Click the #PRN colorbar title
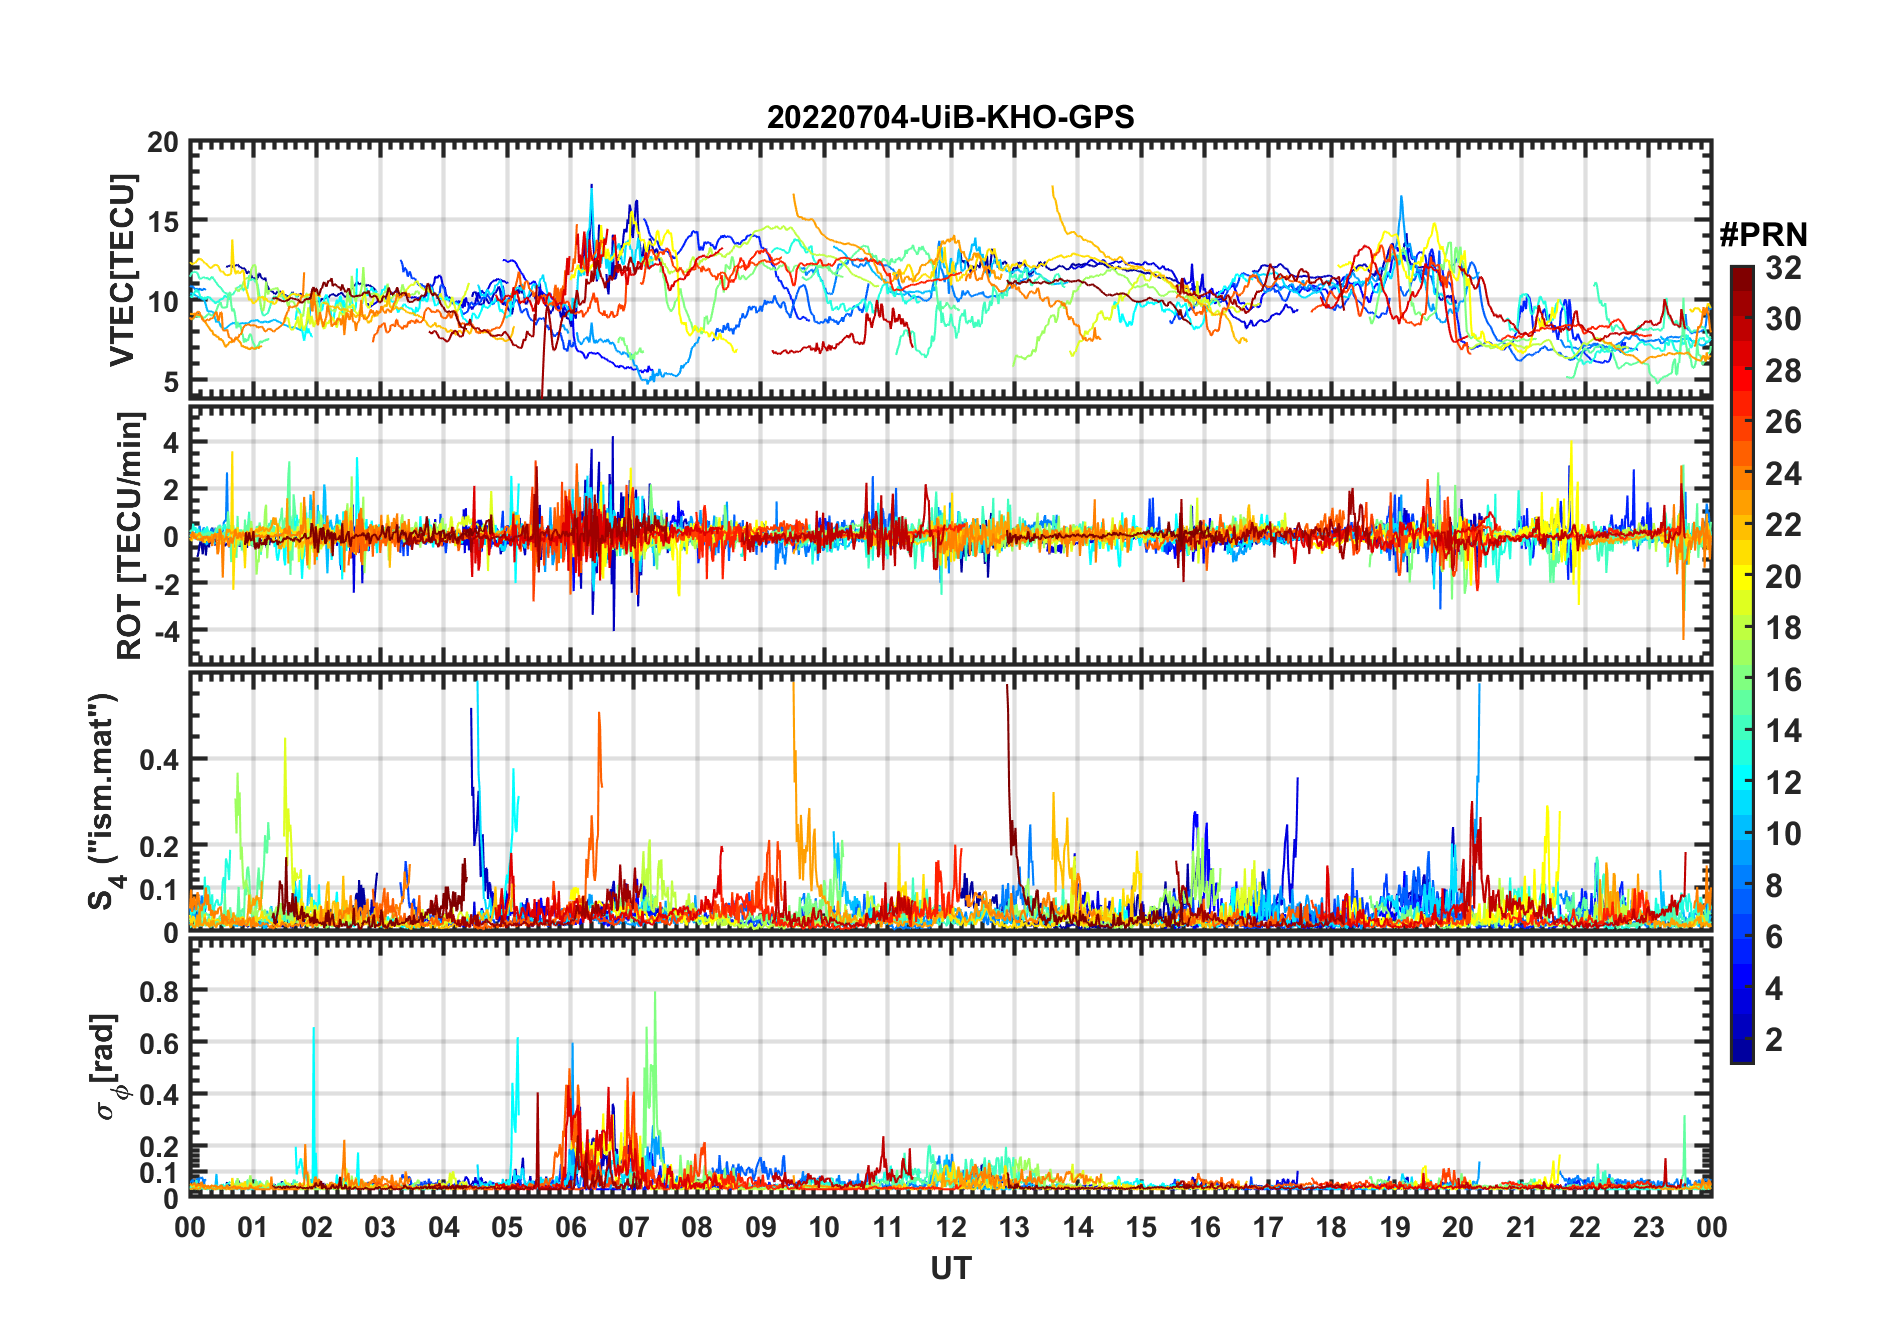Viewport: 1902px width, 1330px height. point(1763,235)
